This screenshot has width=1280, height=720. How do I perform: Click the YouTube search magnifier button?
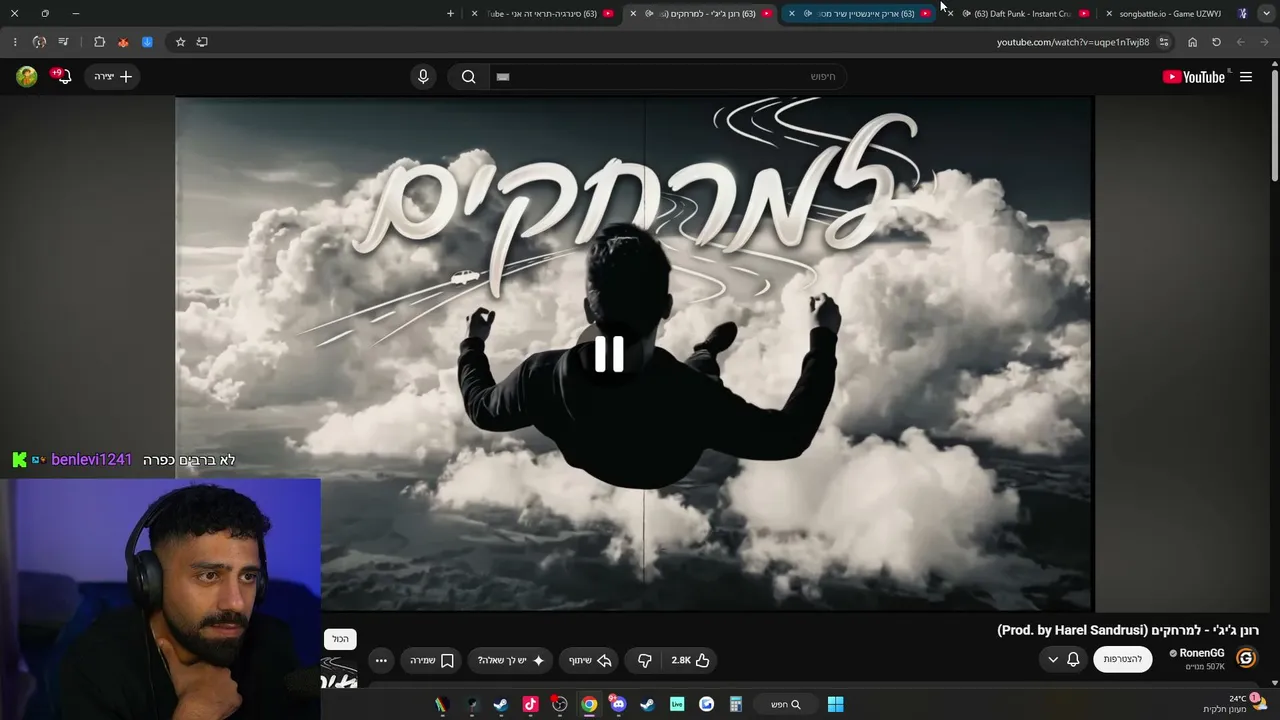click(468, 77)
